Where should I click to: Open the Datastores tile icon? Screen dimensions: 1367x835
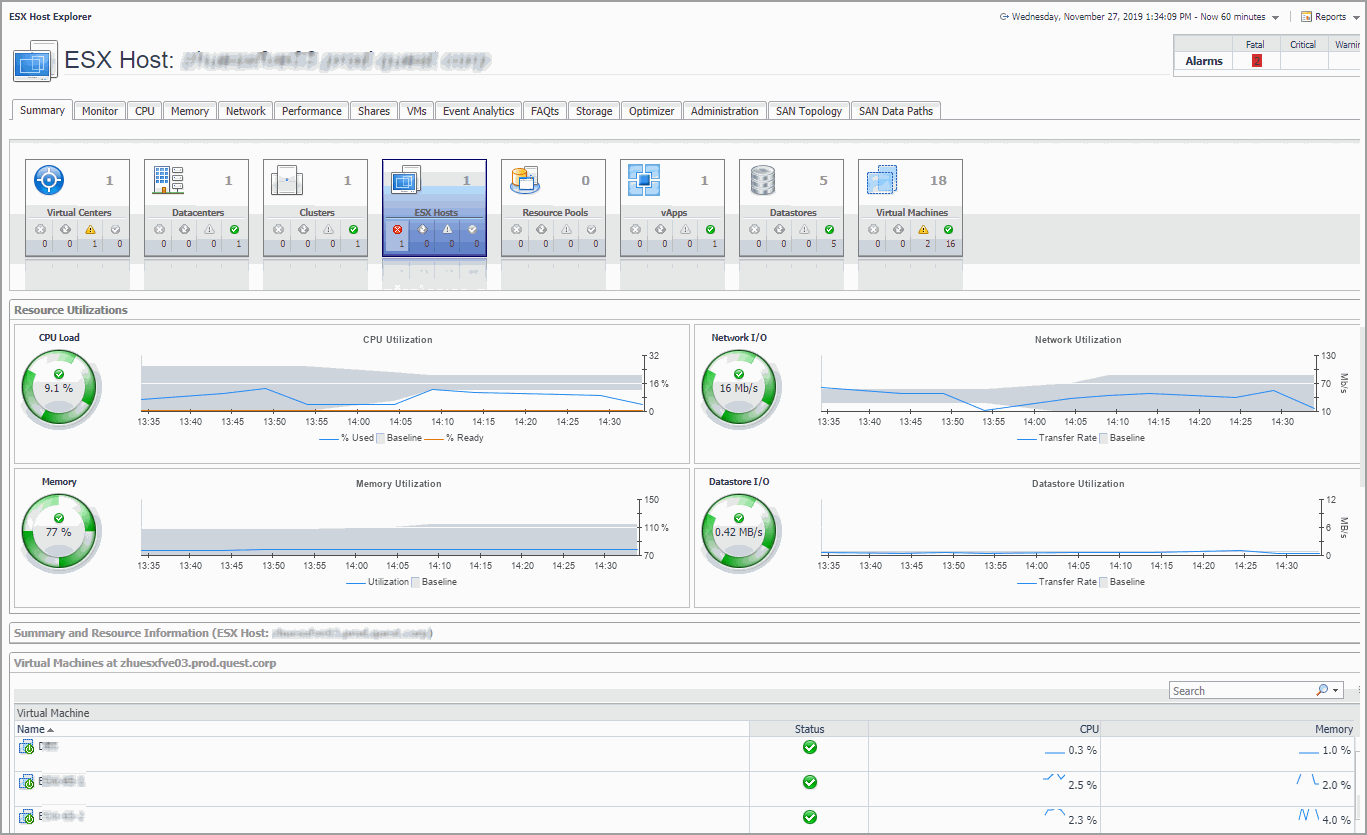click(763, 180)
